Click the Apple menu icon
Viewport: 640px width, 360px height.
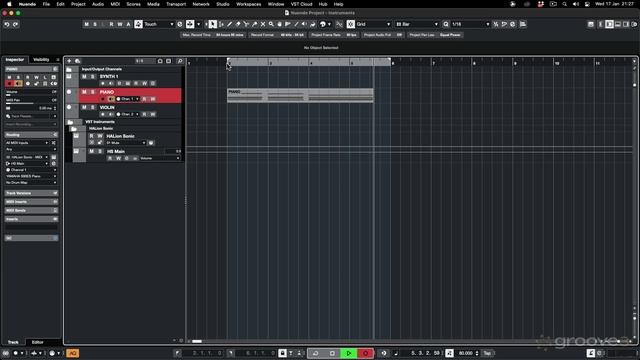coord(9,4)
